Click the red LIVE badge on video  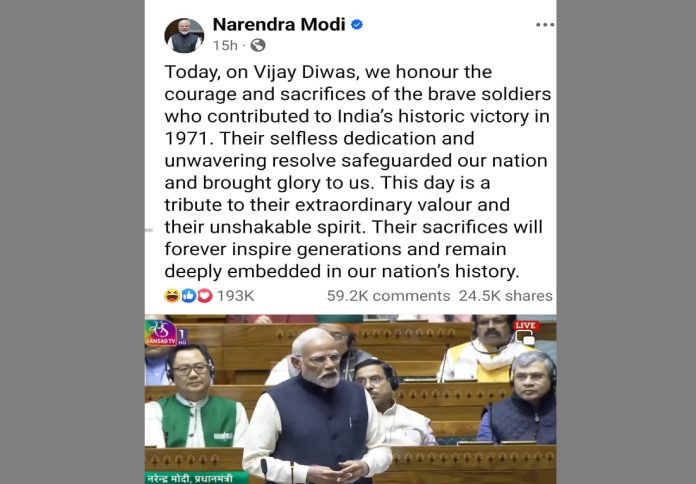[526, 325]
